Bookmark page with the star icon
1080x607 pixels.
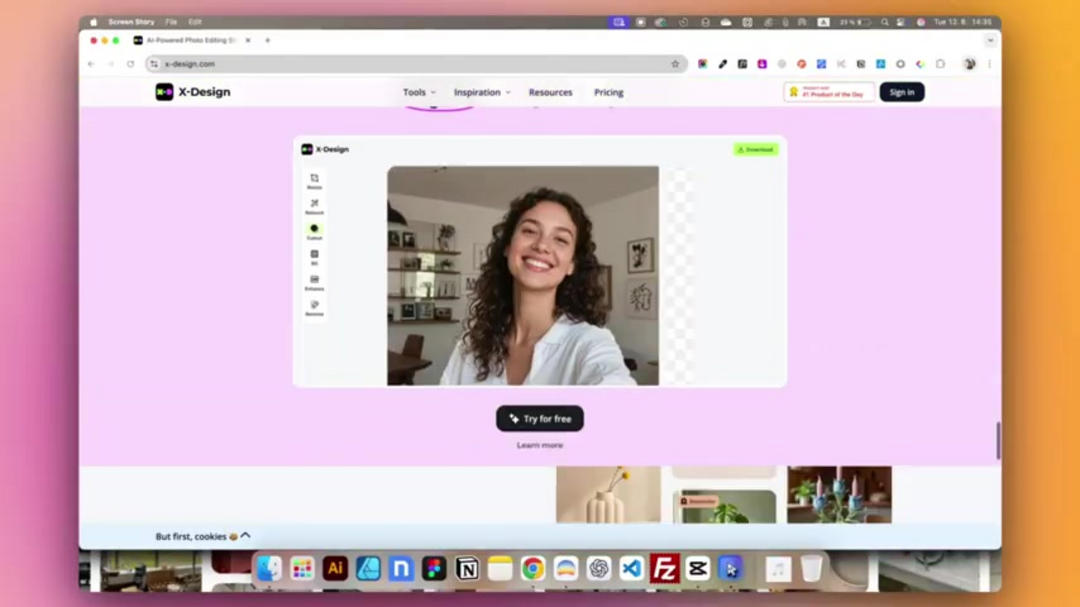click(x=675, y=64)
